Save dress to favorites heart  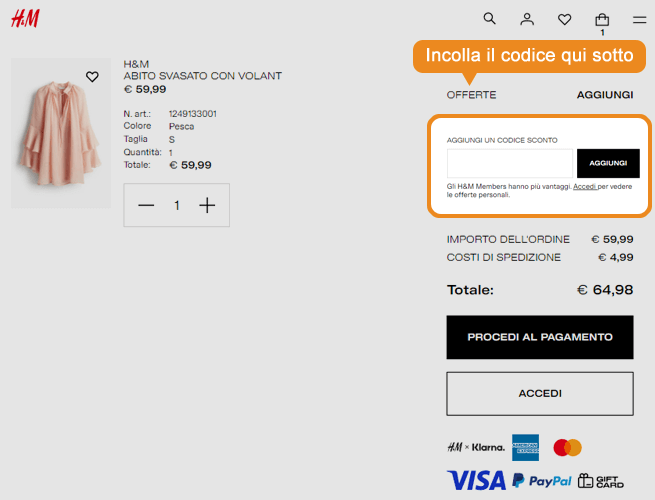pos(92,76)
